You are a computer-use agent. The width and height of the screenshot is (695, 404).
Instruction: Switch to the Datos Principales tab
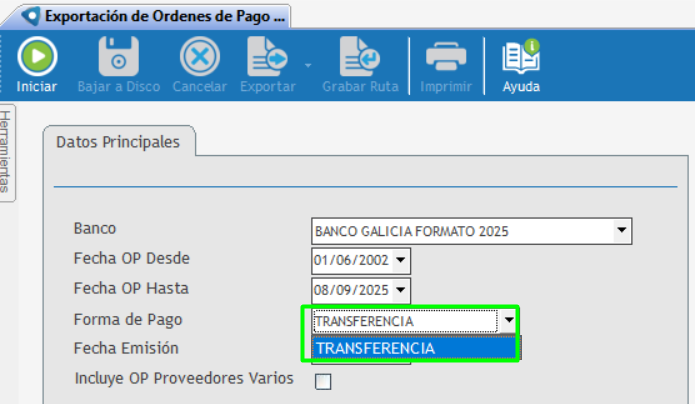pos(118,142)
